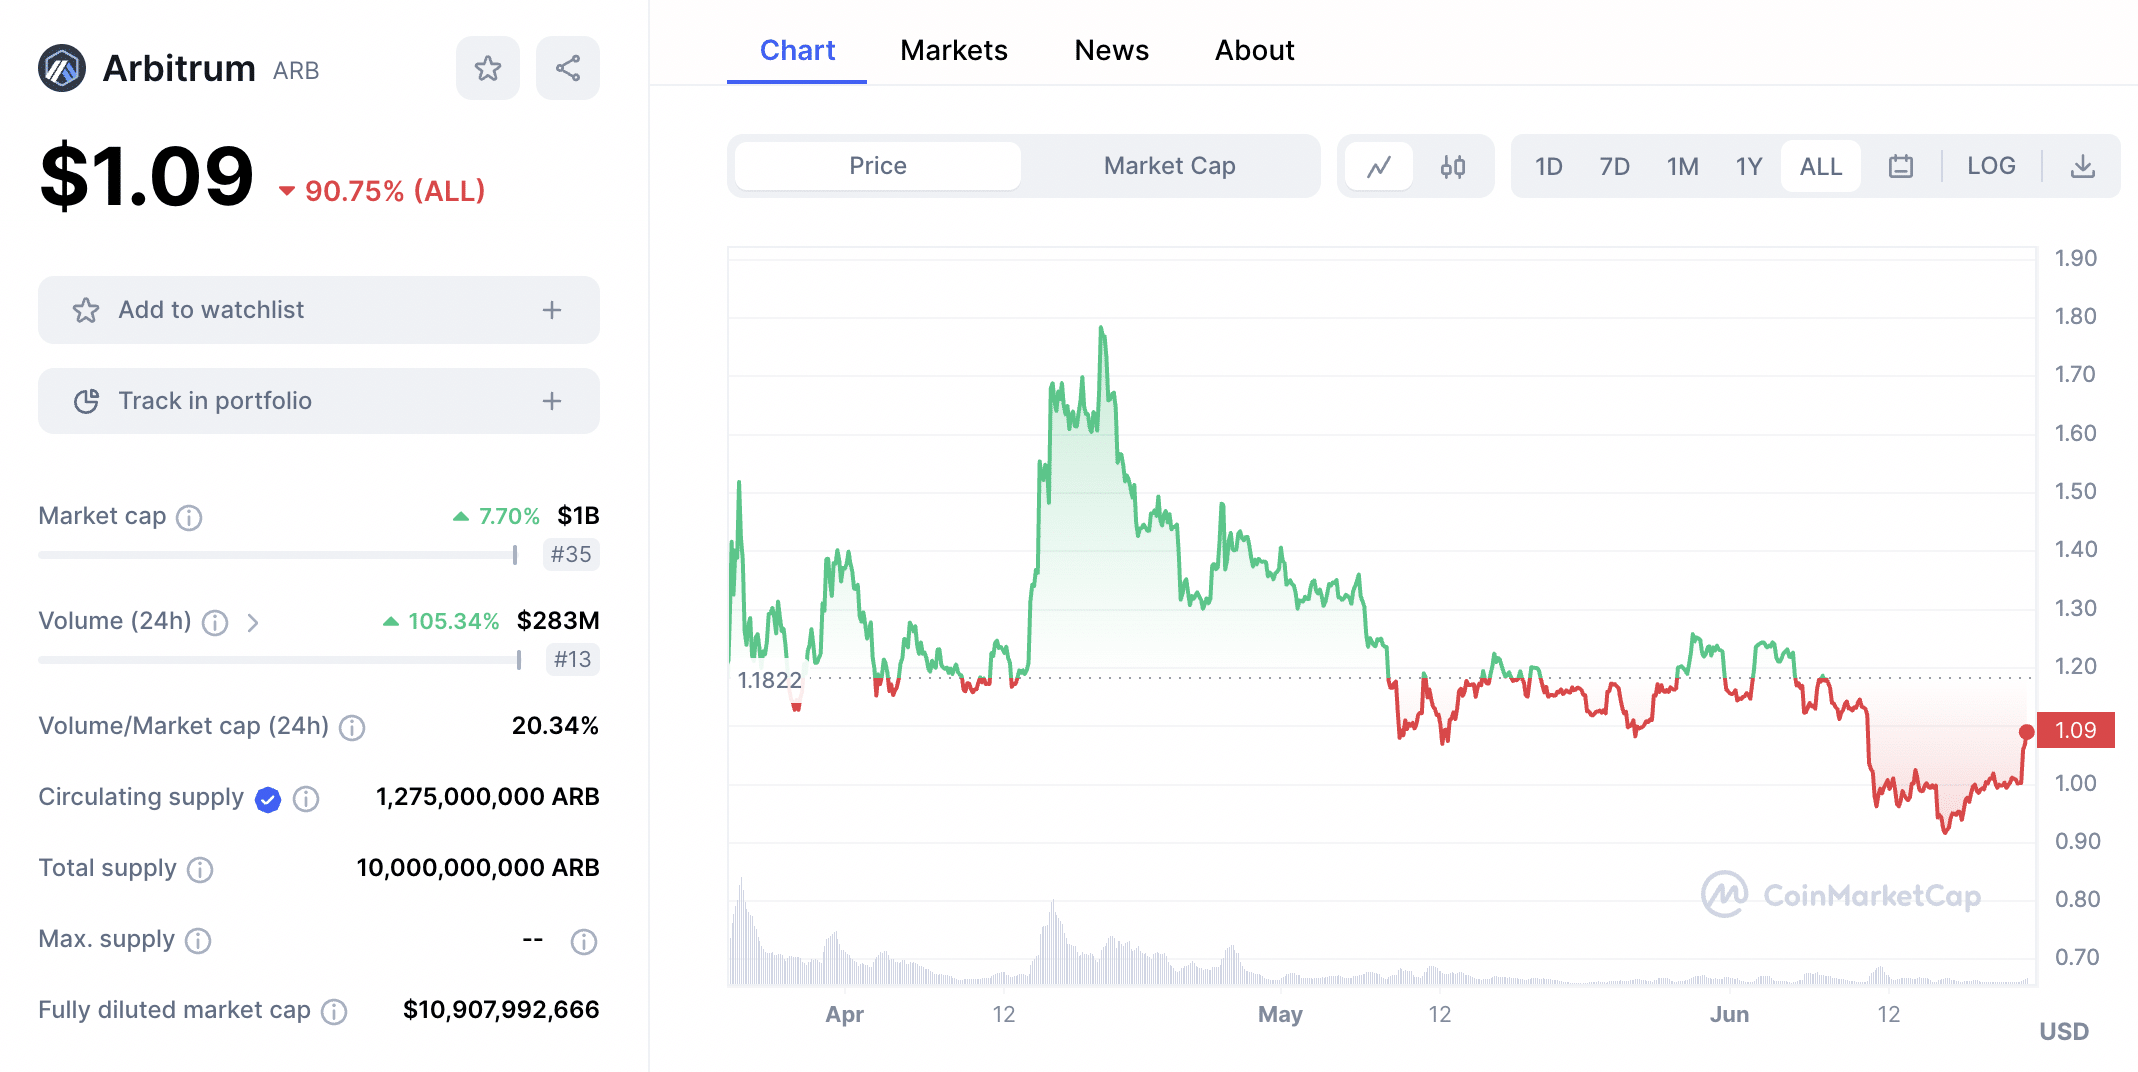The image size is (2138, 1072).
Task: Click the chart's April price peak
Action: (1102, 328)
